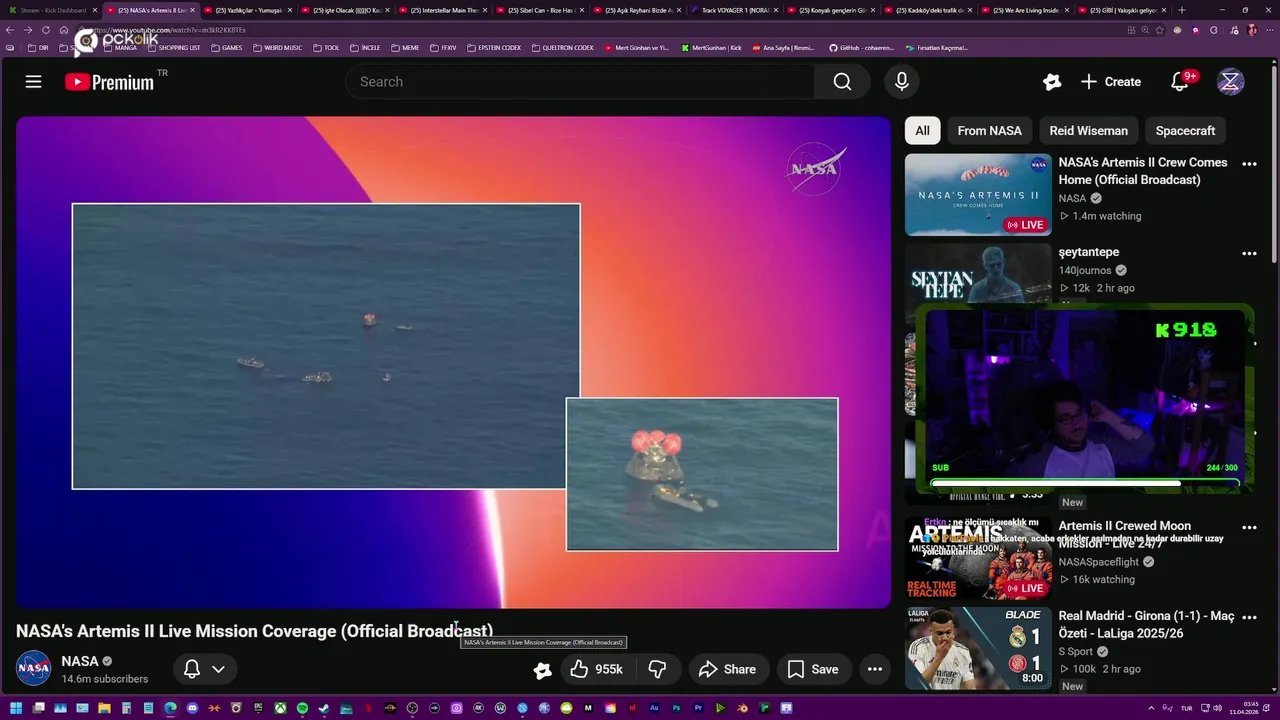Open NASA's Artemis II Crew Comes Home title
The width and height of the screenshot is (1280, 720).
1143,171
